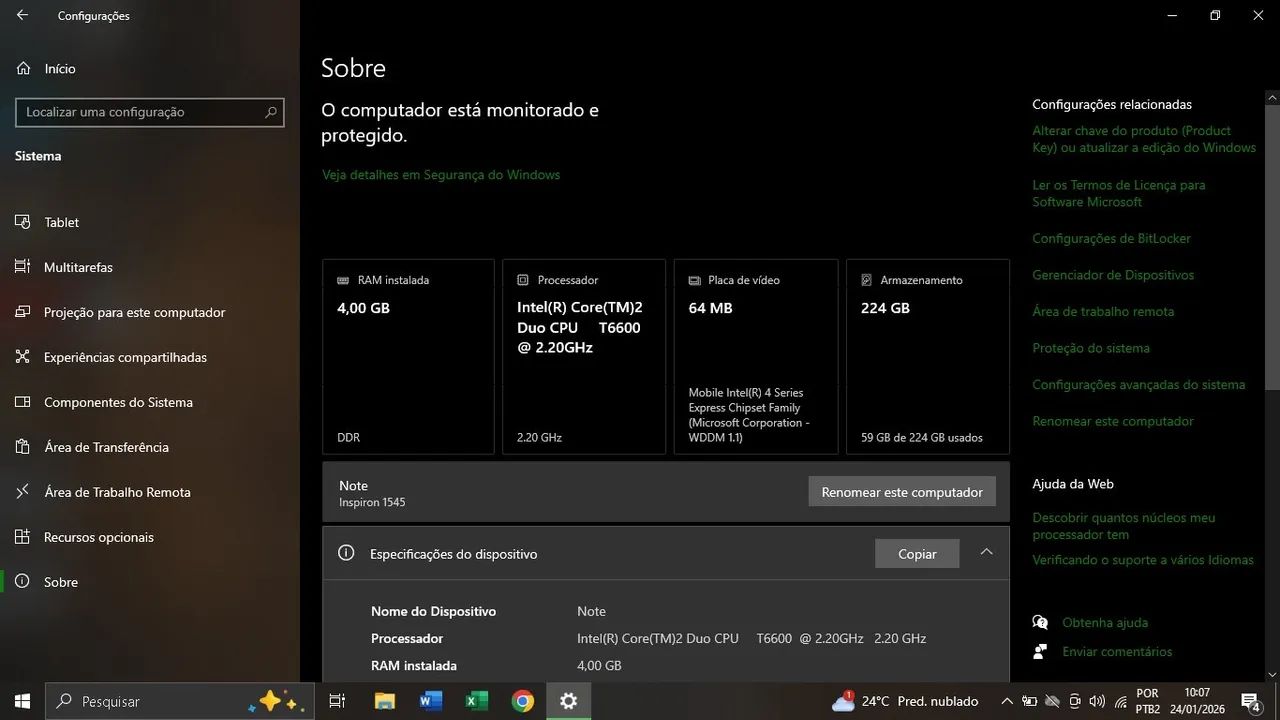This screenshot has width=1280, height=720.
Task: Open the volume control in tray
Action: (1098, 701)
